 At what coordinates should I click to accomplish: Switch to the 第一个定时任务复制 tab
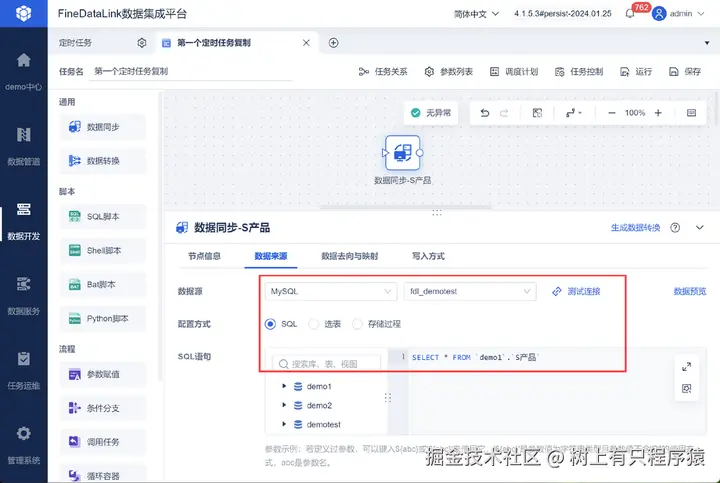pos(214,43)
